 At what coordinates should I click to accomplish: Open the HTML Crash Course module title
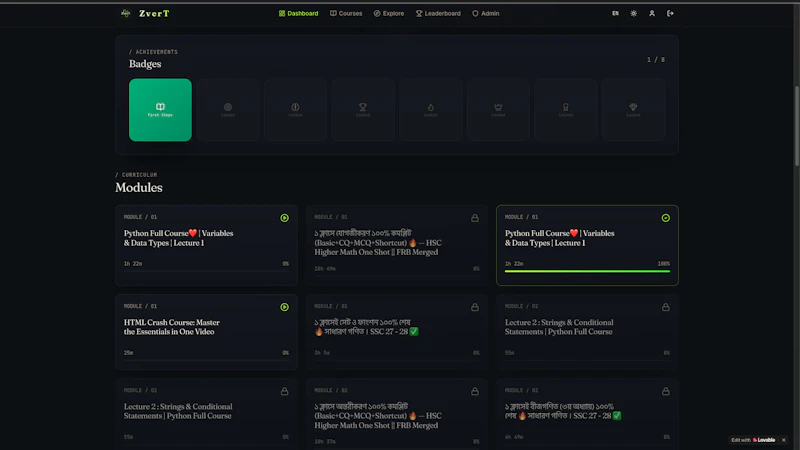click(172, 327)
